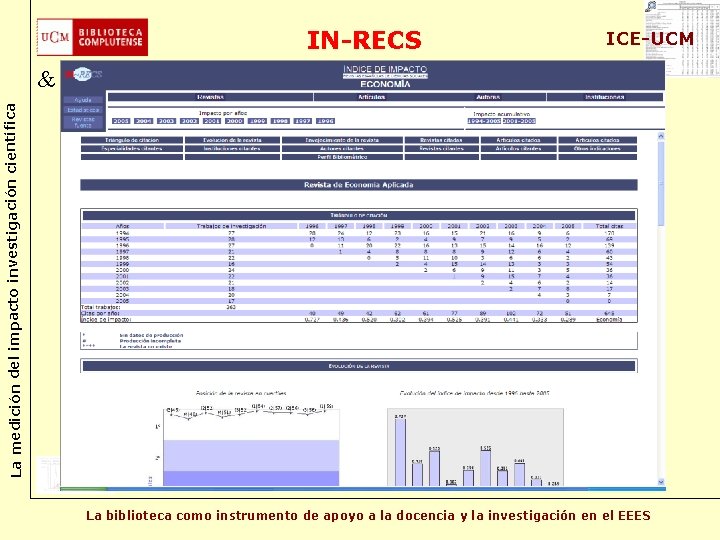Screen dimensions: 720x540
Task: Open the small thumbnail at the bottom left
Action: [48, 473]
